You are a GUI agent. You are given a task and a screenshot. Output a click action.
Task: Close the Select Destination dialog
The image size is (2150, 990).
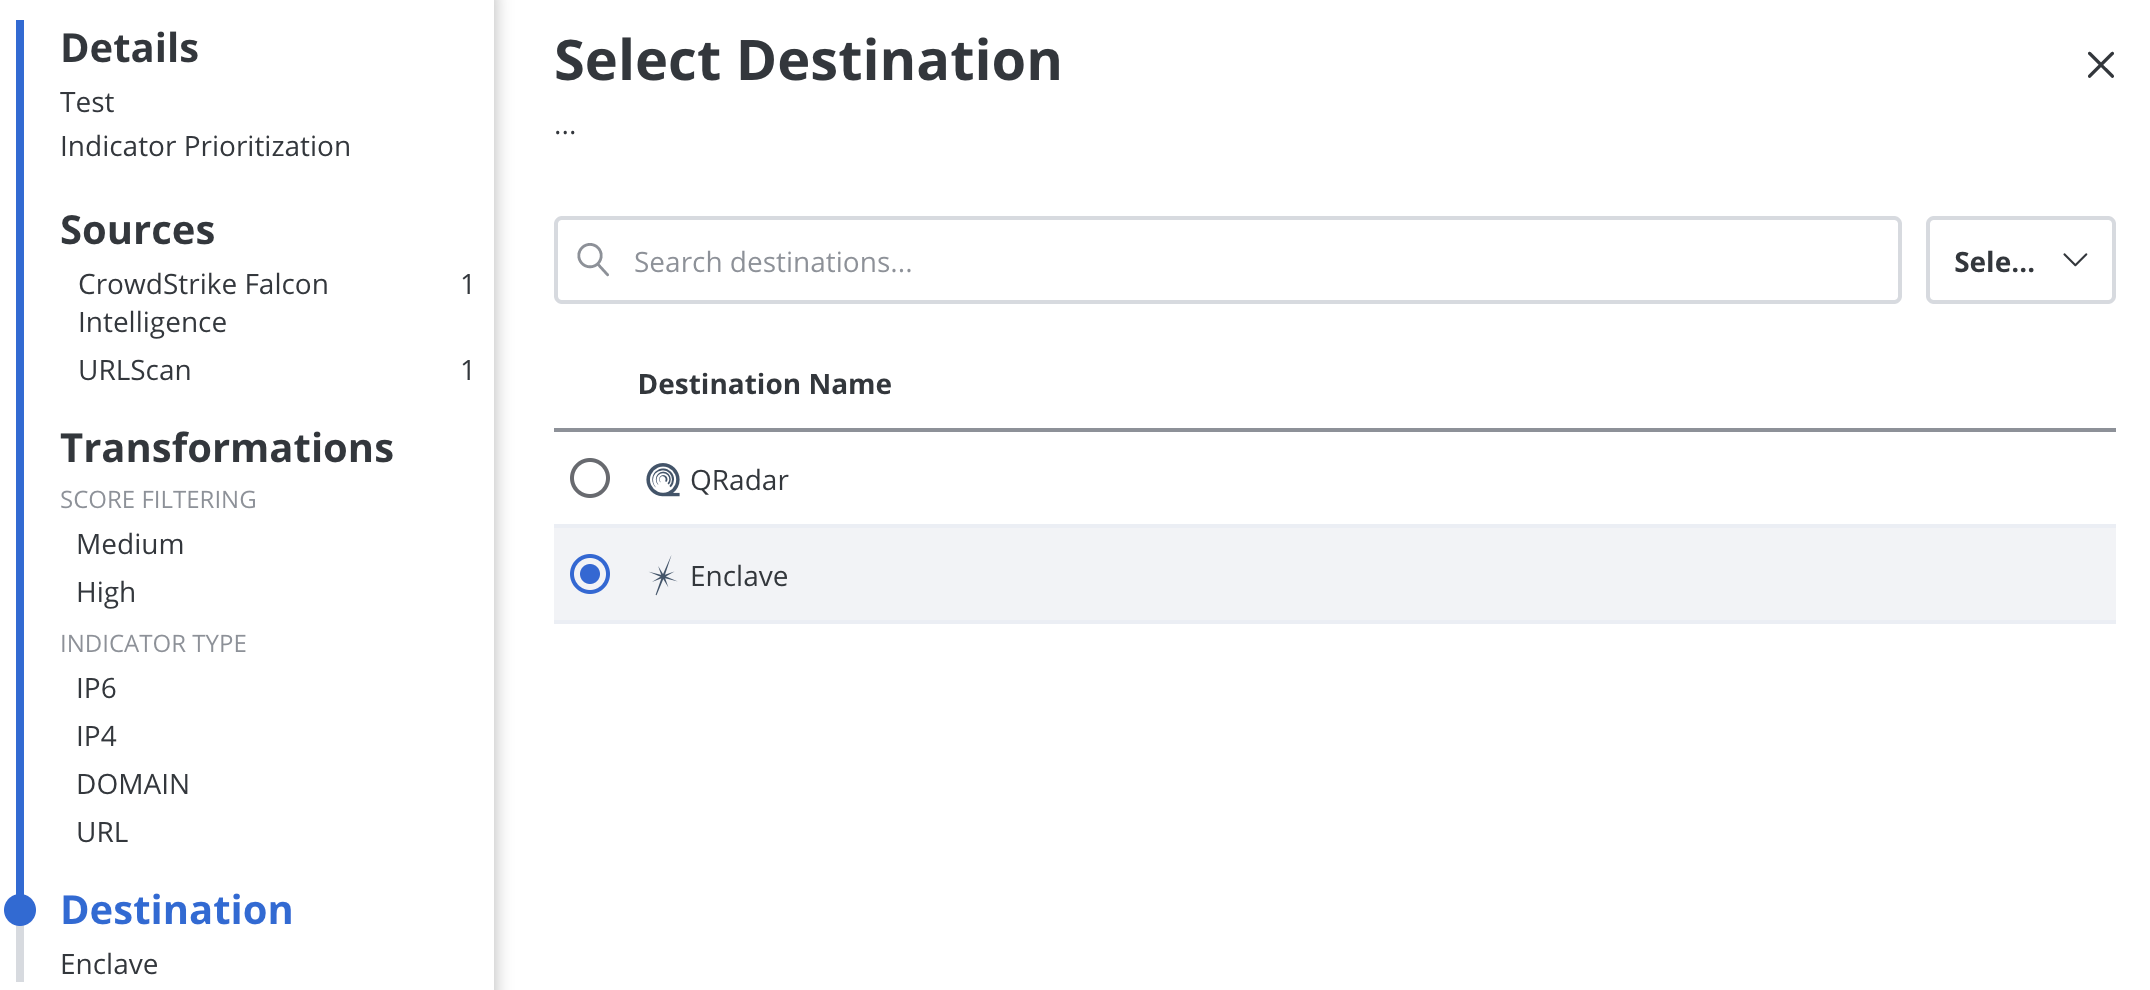tap(2100, 65)
